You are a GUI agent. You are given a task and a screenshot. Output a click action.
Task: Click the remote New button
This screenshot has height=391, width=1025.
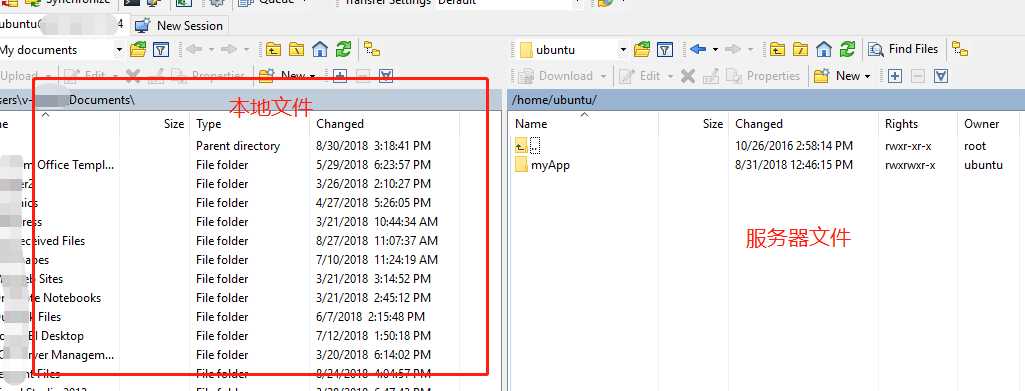[x=837, y=76]
